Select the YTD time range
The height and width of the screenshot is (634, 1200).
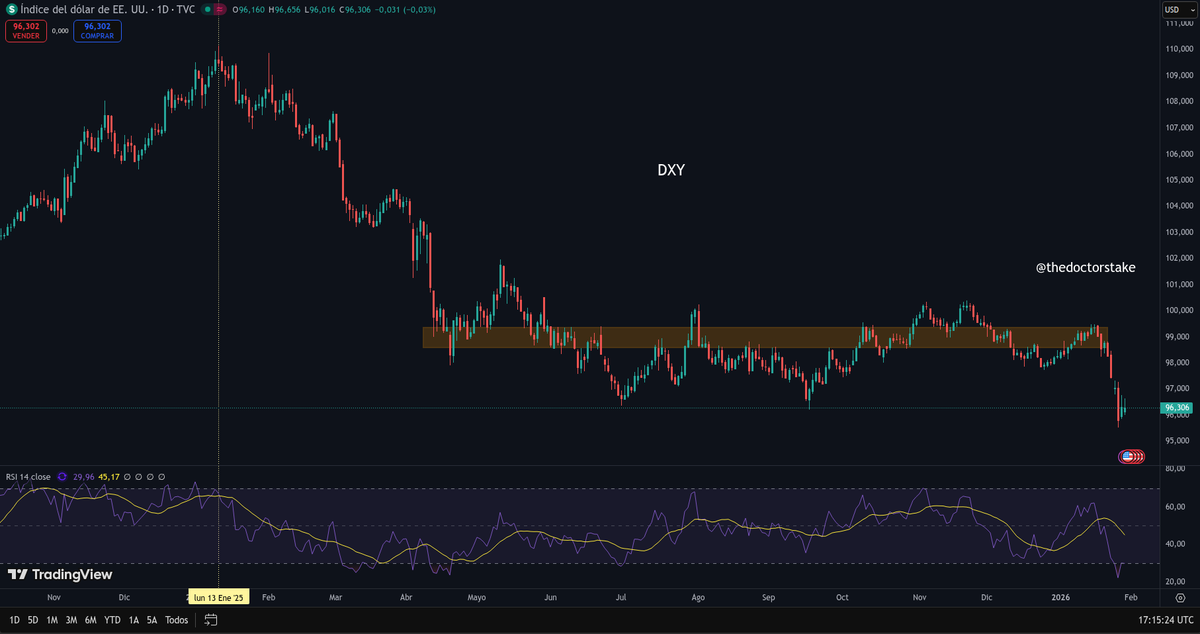pos(111,620)
